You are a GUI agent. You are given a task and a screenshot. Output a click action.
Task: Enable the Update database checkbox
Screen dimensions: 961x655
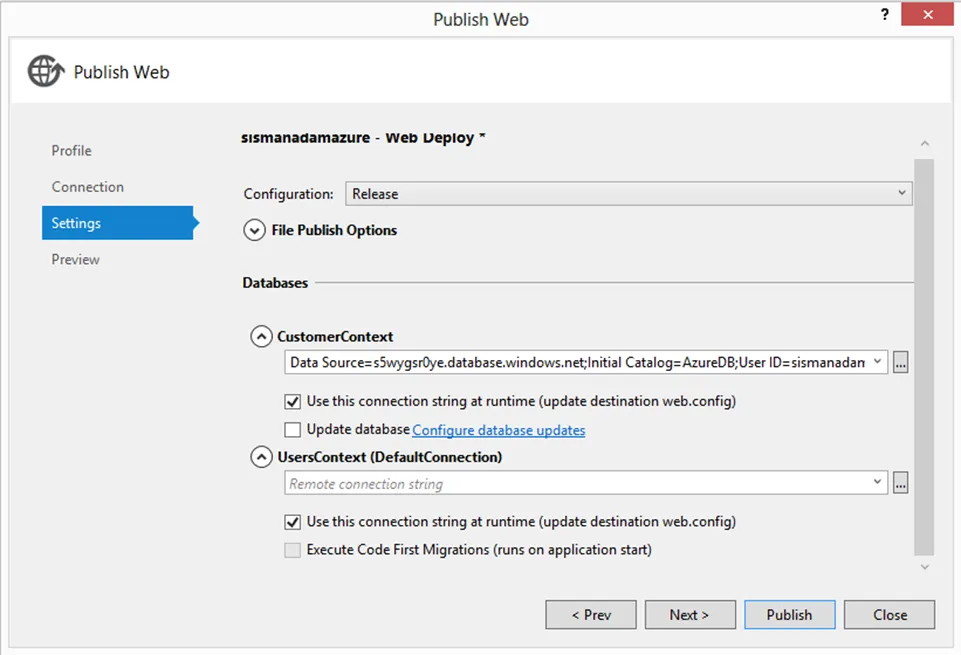pos(292,430)
